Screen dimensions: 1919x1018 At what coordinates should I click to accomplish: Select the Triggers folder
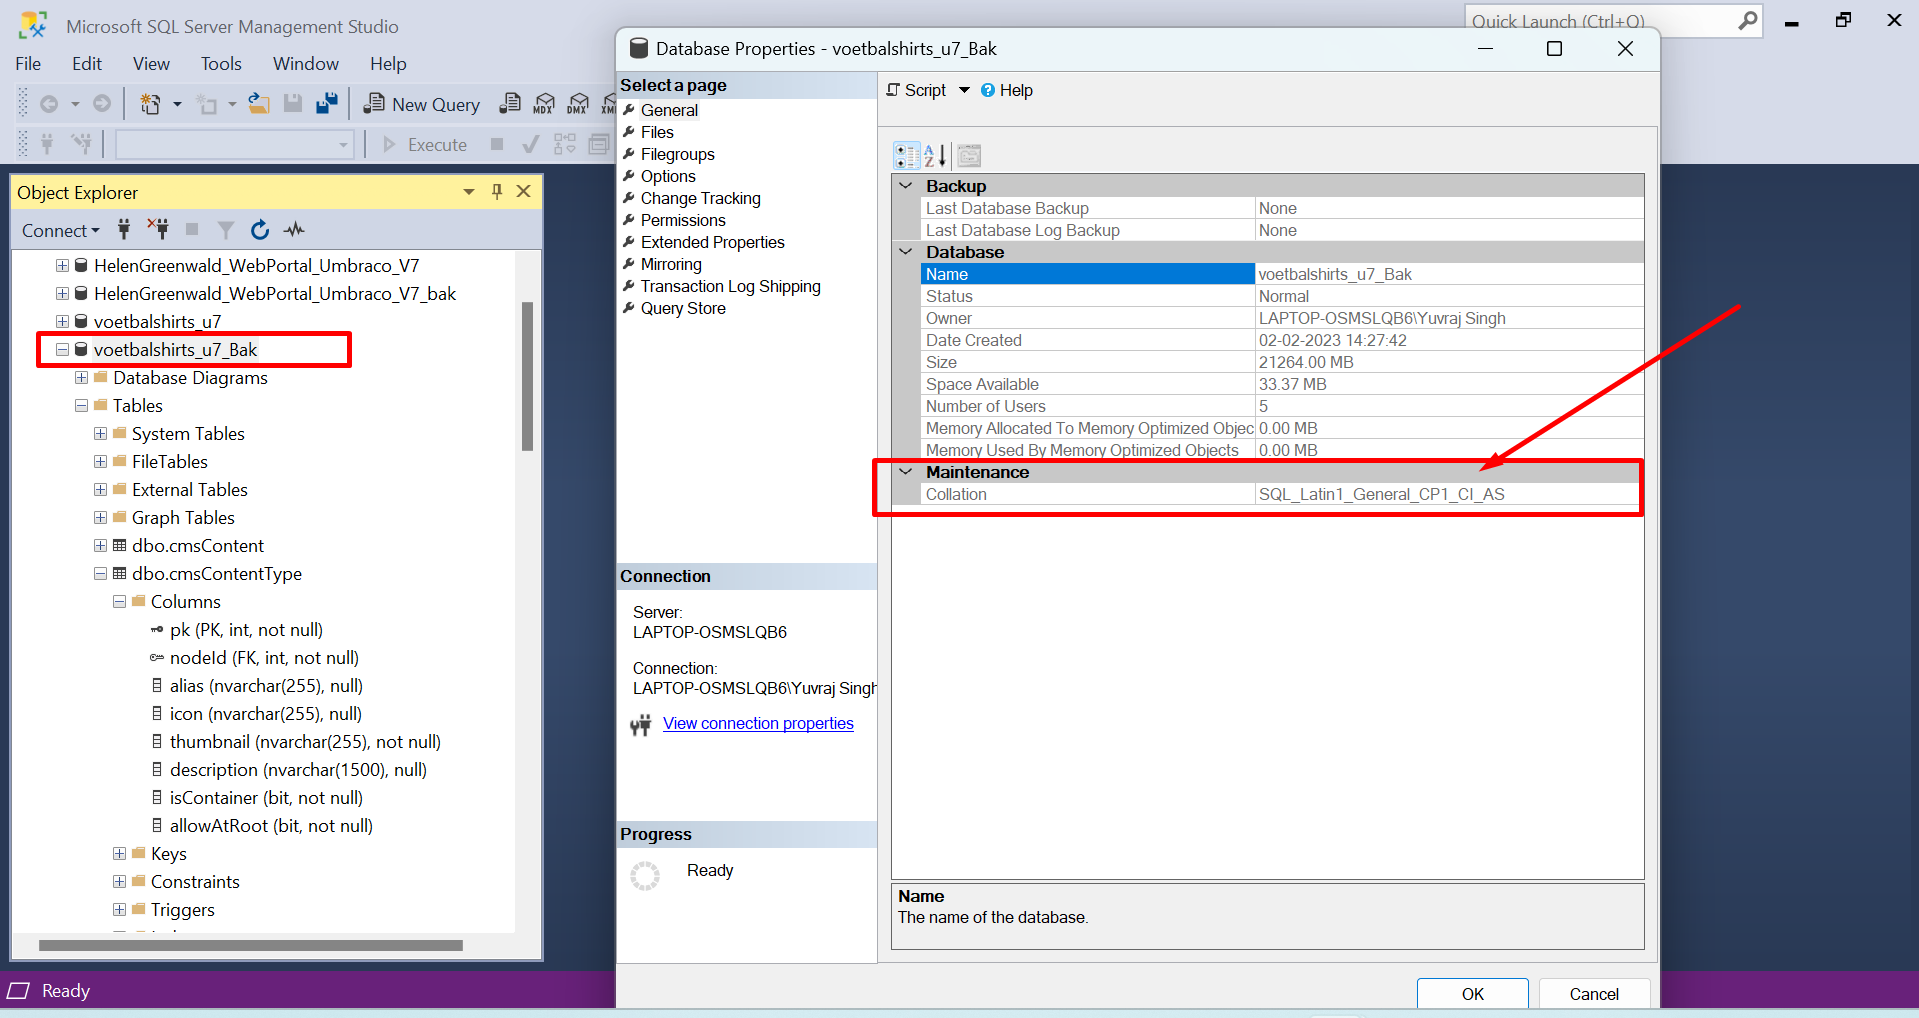click(x=182, y=910)
